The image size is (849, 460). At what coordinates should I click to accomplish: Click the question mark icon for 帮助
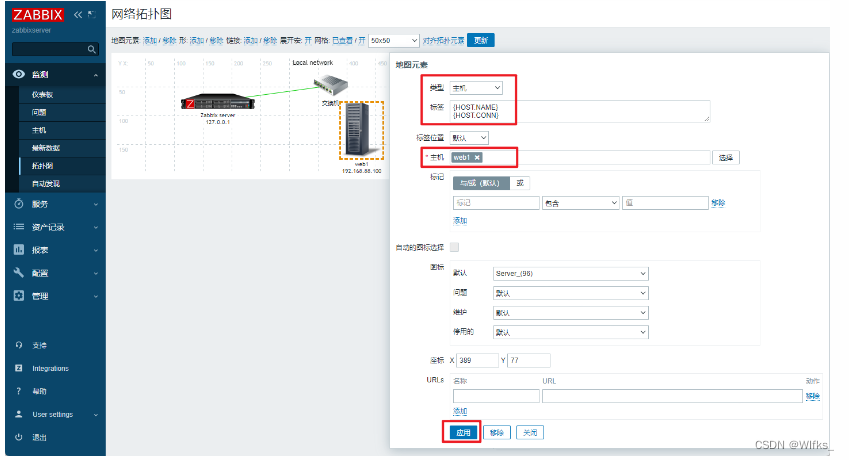coord(19,391)
